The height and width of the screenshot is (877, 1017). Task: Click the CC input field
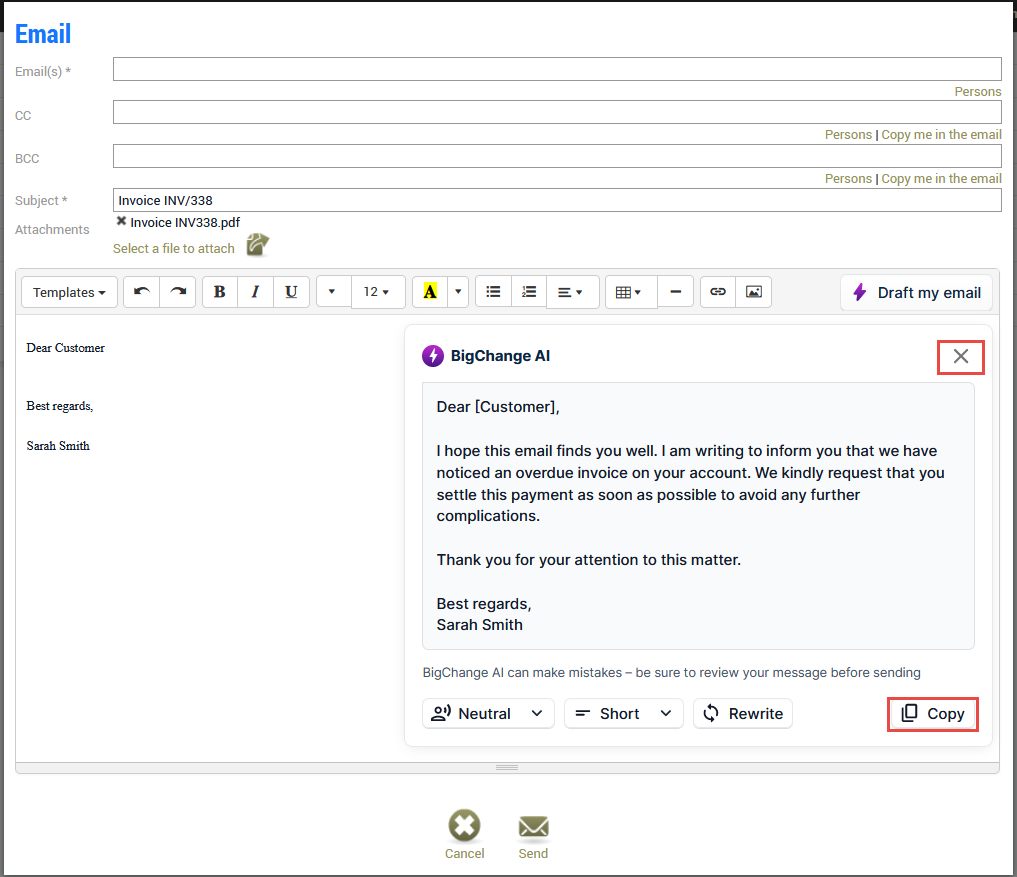pos(557,112)
